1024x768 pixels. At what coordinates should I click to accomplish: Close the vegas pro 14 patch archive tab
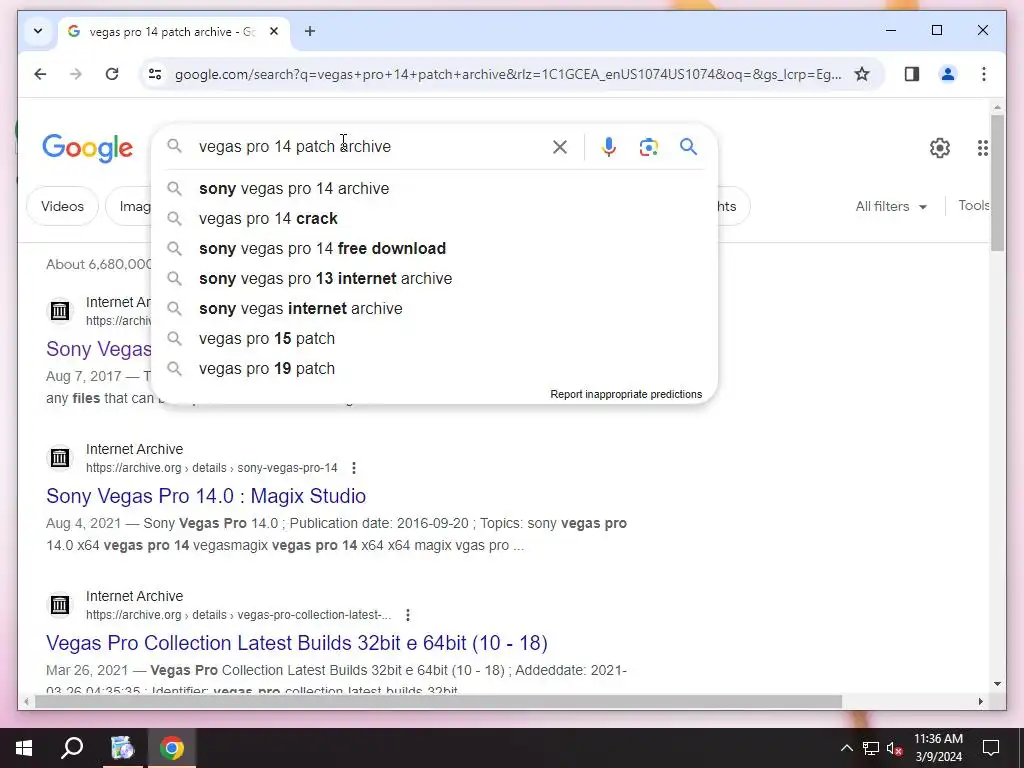[274, 31]
